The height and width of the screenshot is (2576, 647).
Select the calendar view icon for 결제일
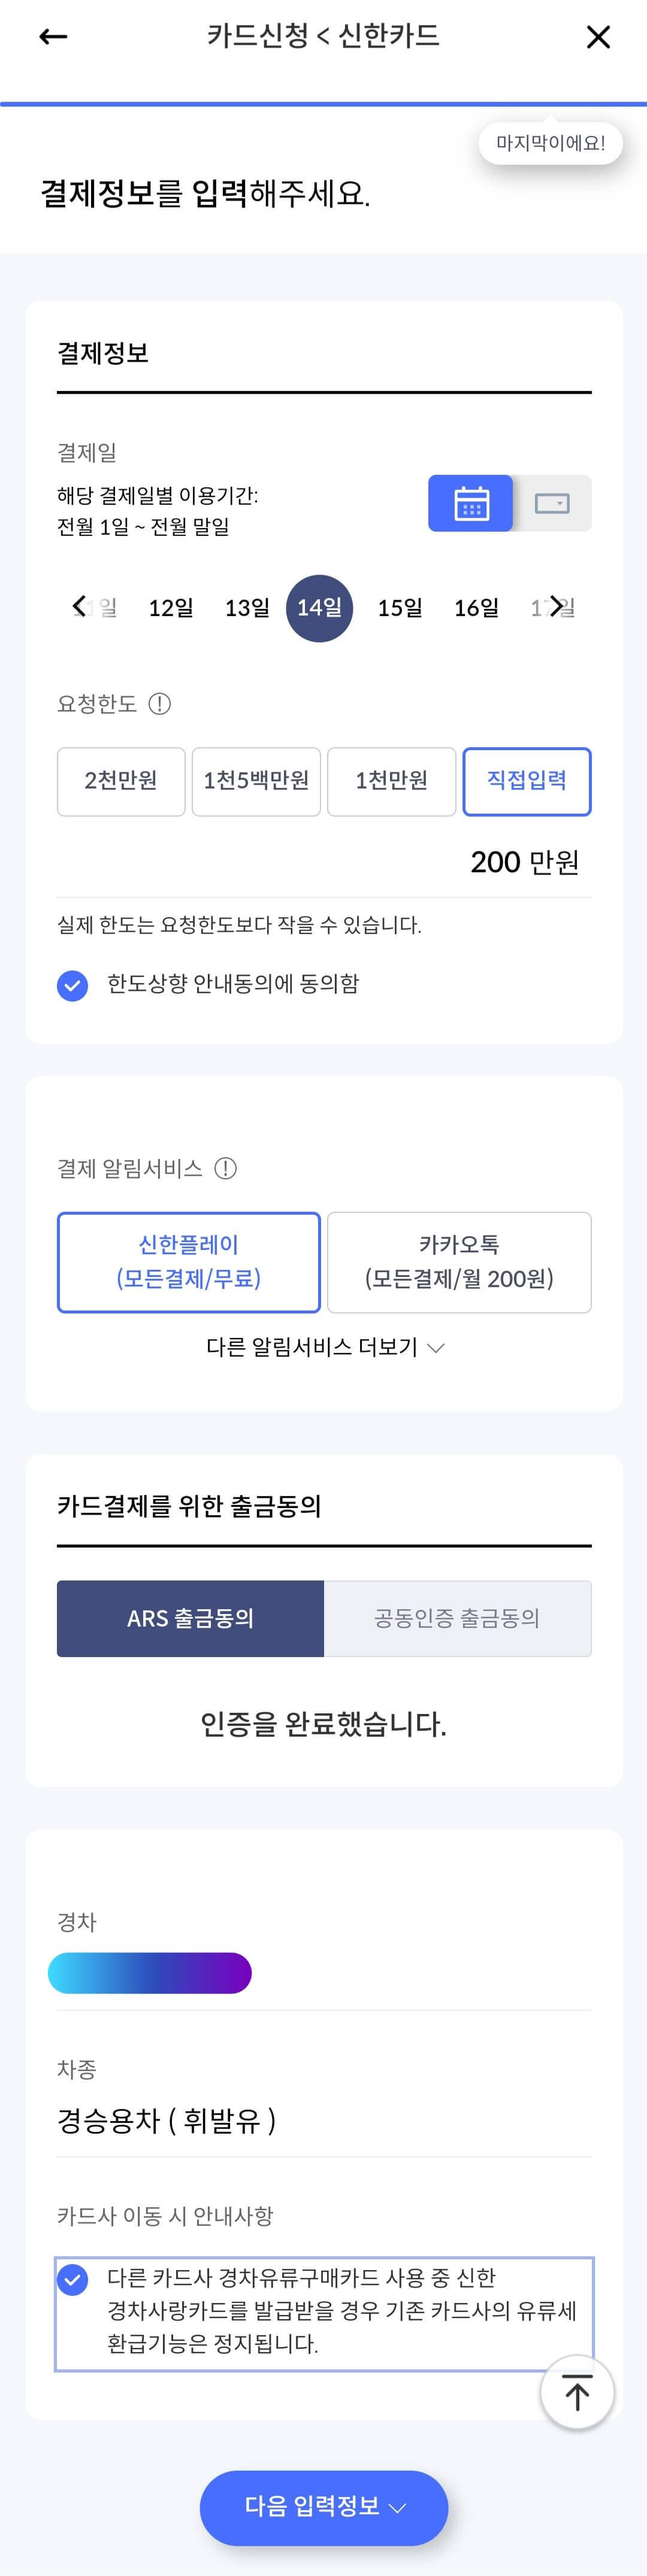click(469, 503)
